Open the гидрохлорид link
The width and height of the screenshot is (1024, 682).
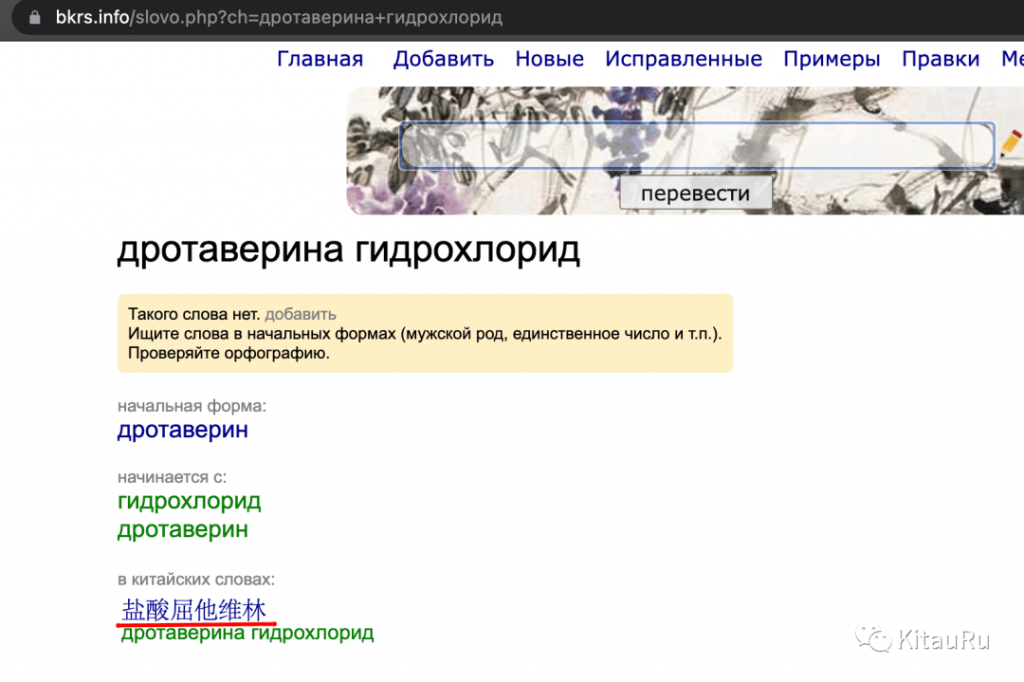pos(188,501)
